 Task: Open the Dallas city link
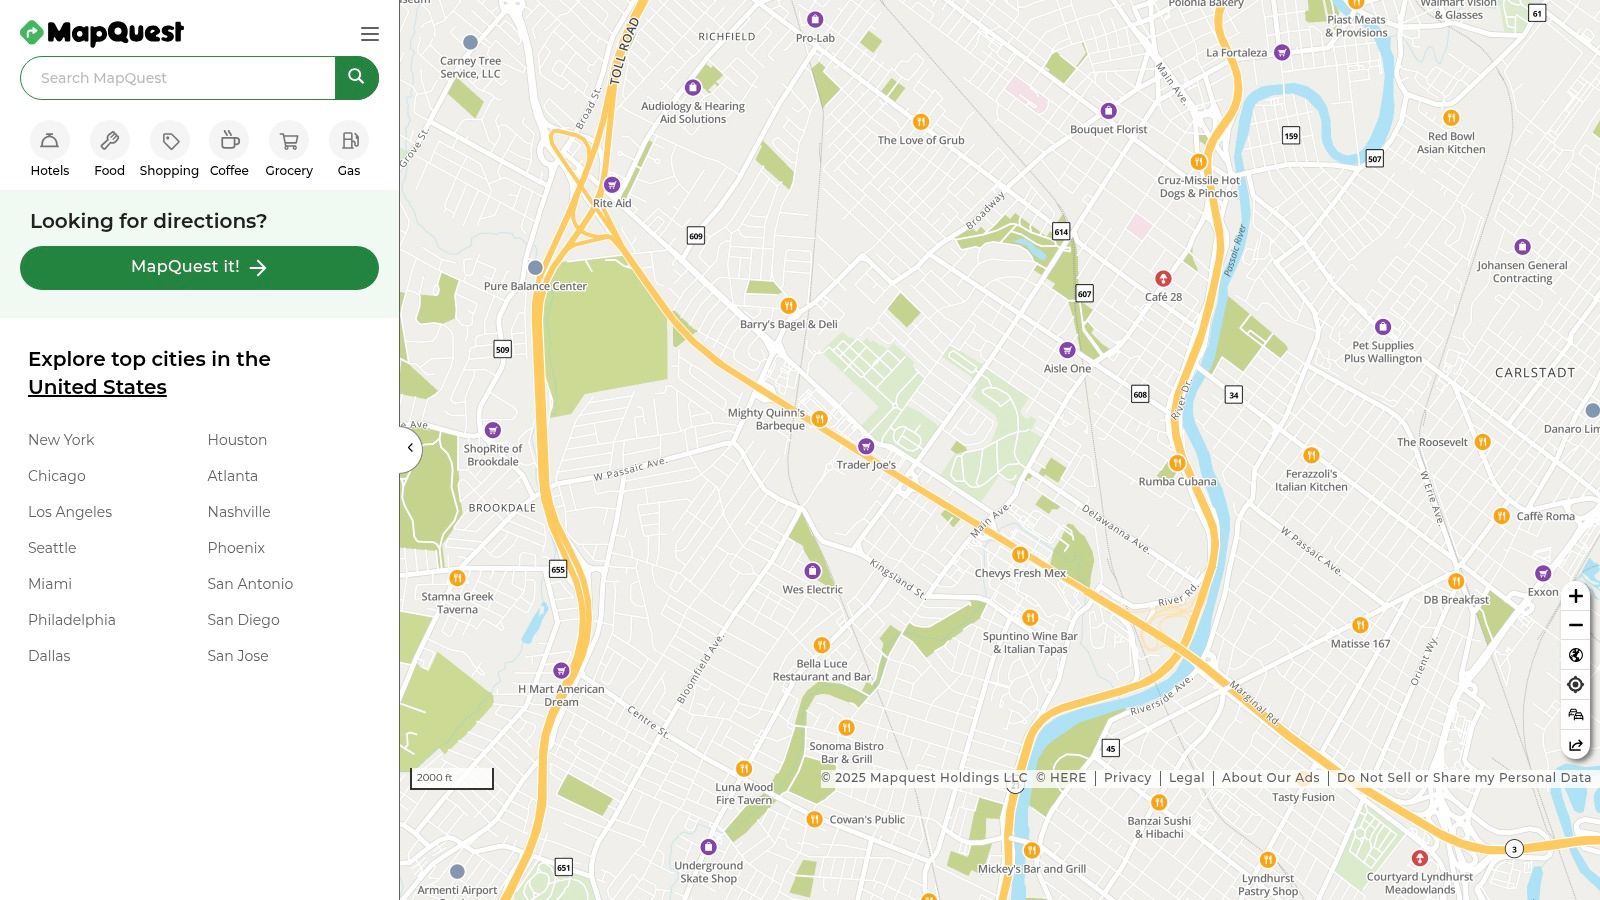(49, 656)
